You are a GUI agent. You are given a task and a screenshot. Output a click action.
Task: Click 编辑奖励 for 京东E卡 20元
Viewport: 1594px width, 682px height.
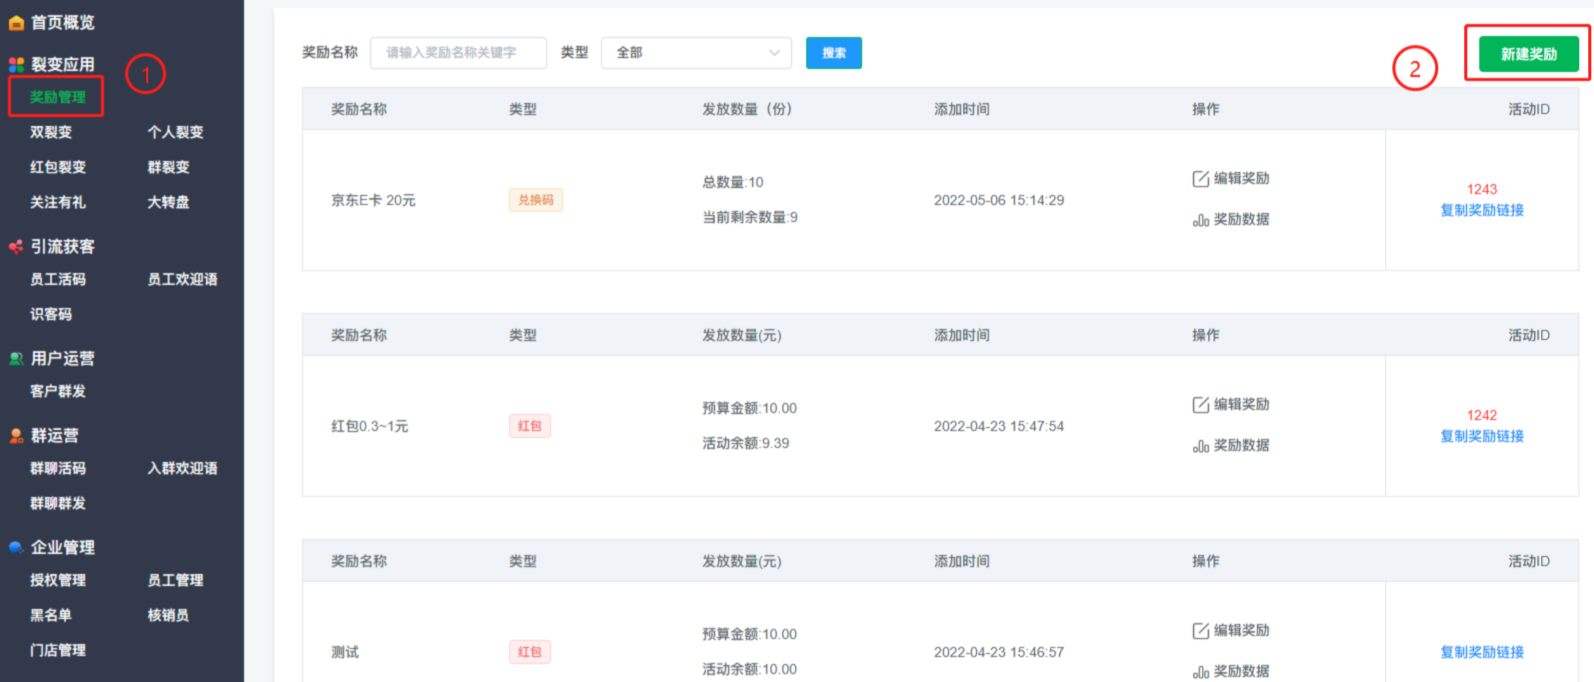[1241, 178]
